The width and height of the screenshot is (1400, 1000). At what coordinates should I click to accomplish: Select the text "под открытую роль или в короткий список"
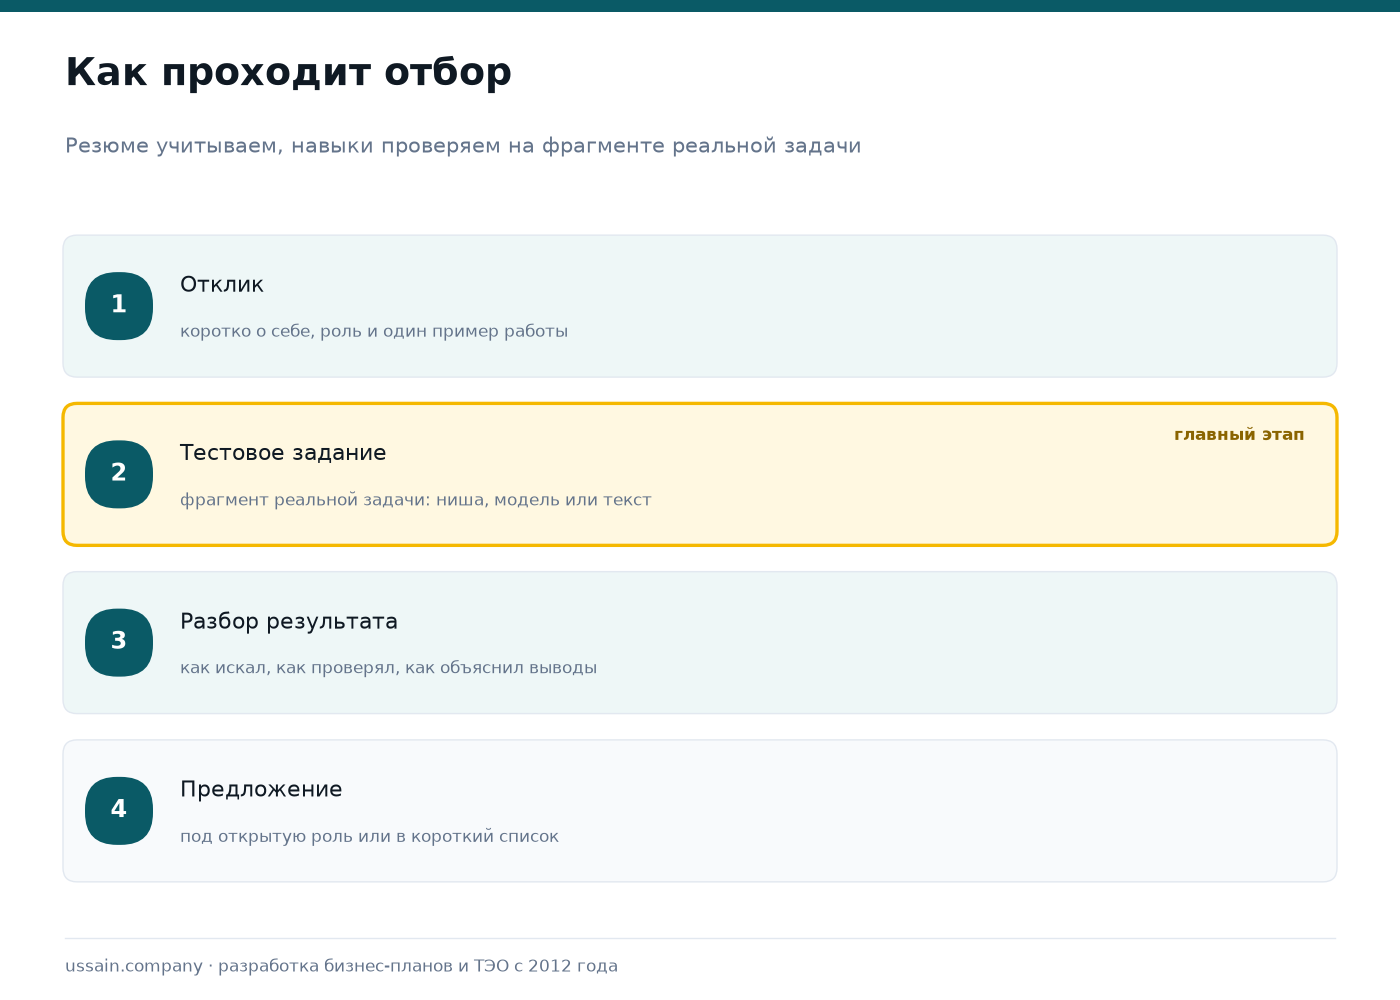pyautogui.click(x=370, y=836)
